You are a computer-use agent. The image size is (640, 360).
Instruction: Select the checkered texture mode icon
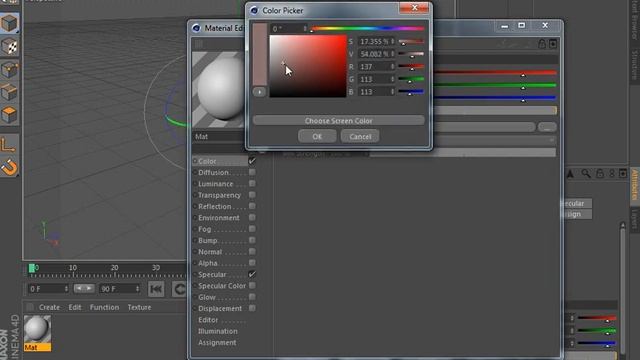(x=9, y=47)
